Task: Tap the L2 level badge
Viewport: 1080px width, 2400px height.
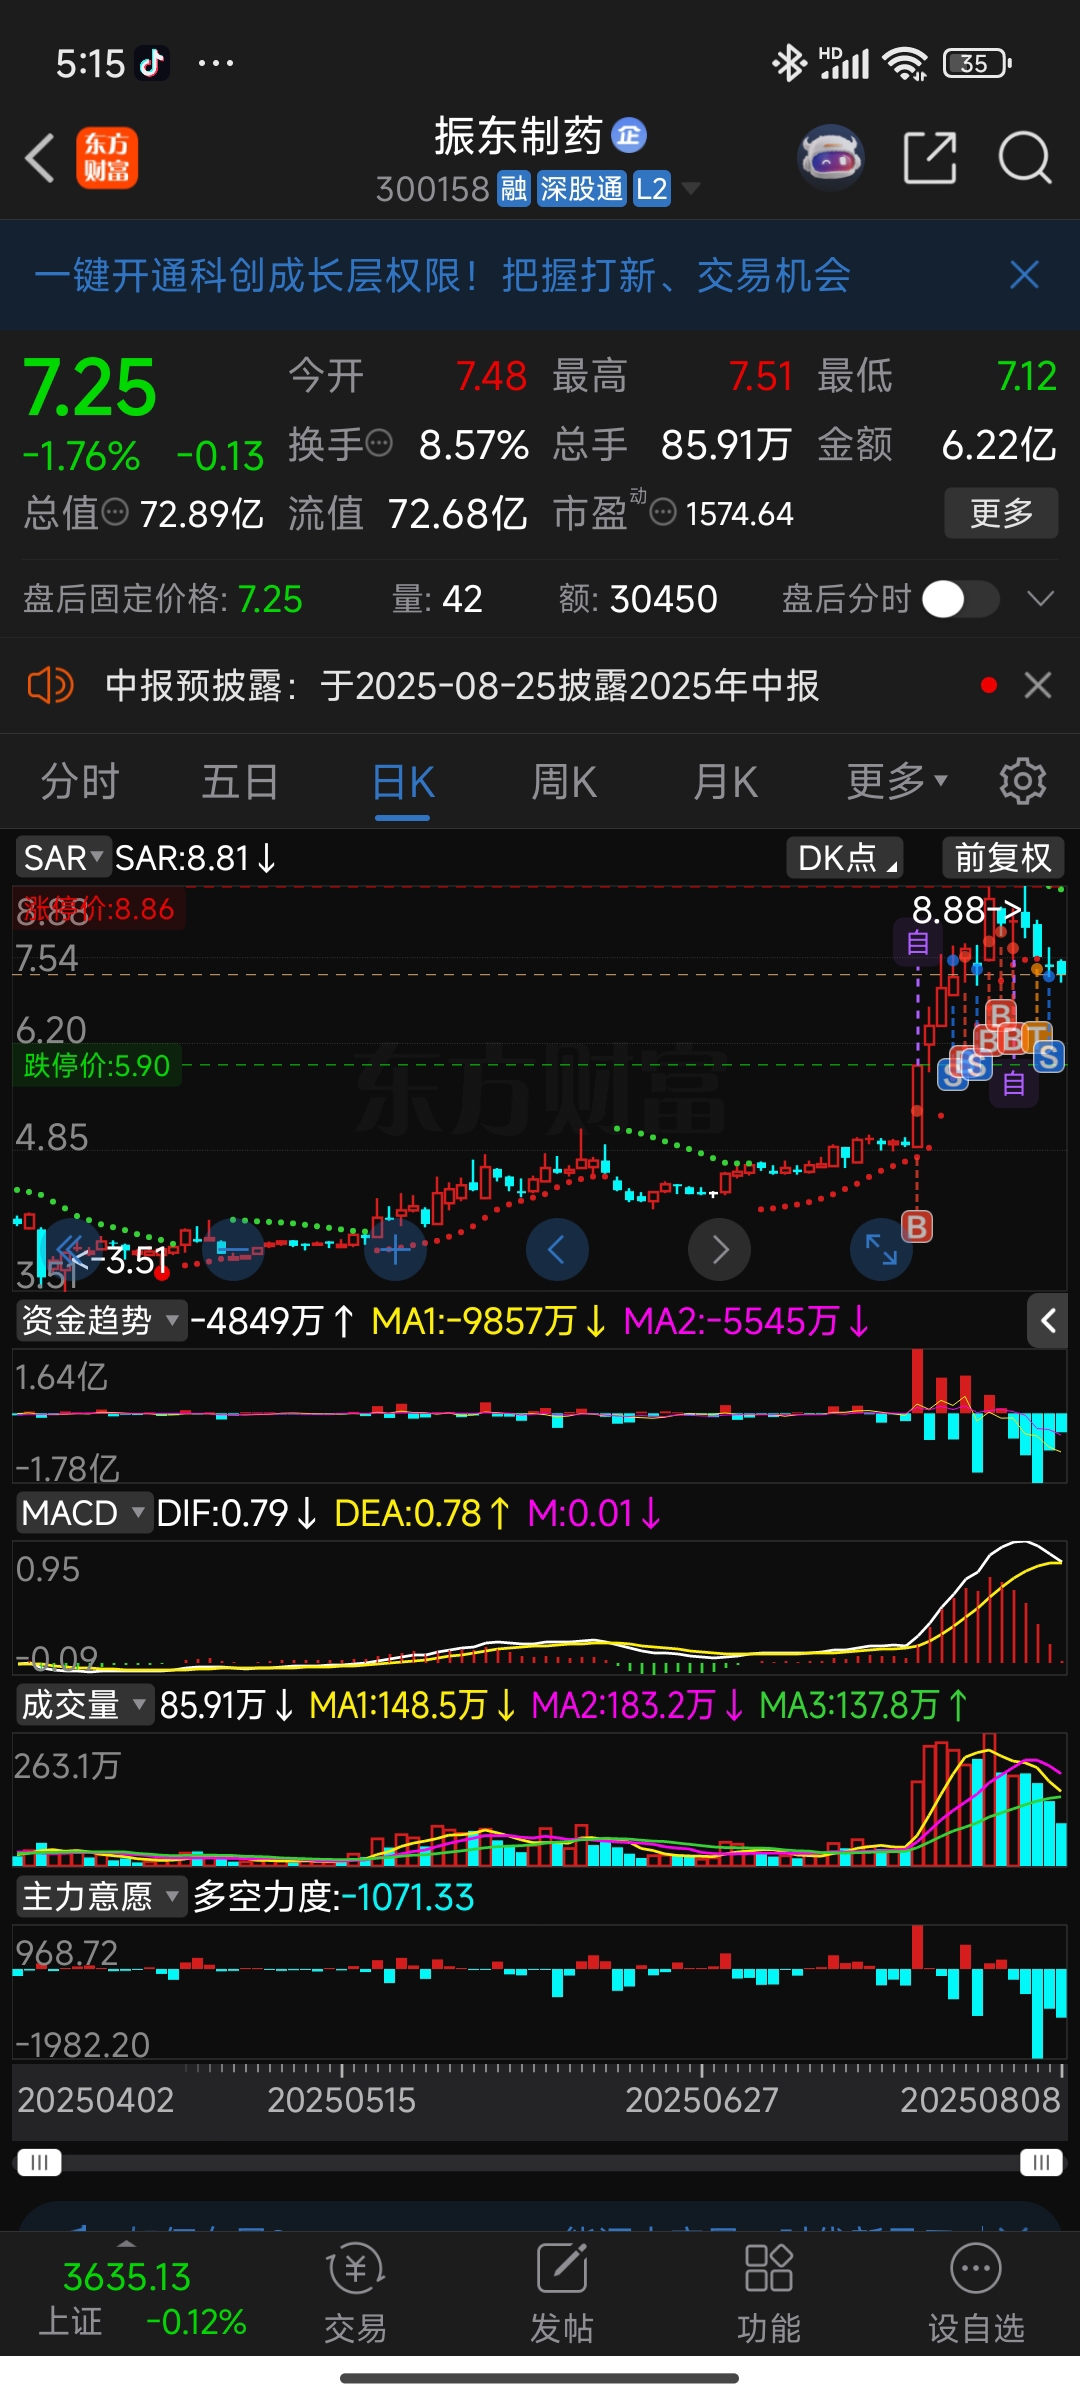Action: [651, 189]
